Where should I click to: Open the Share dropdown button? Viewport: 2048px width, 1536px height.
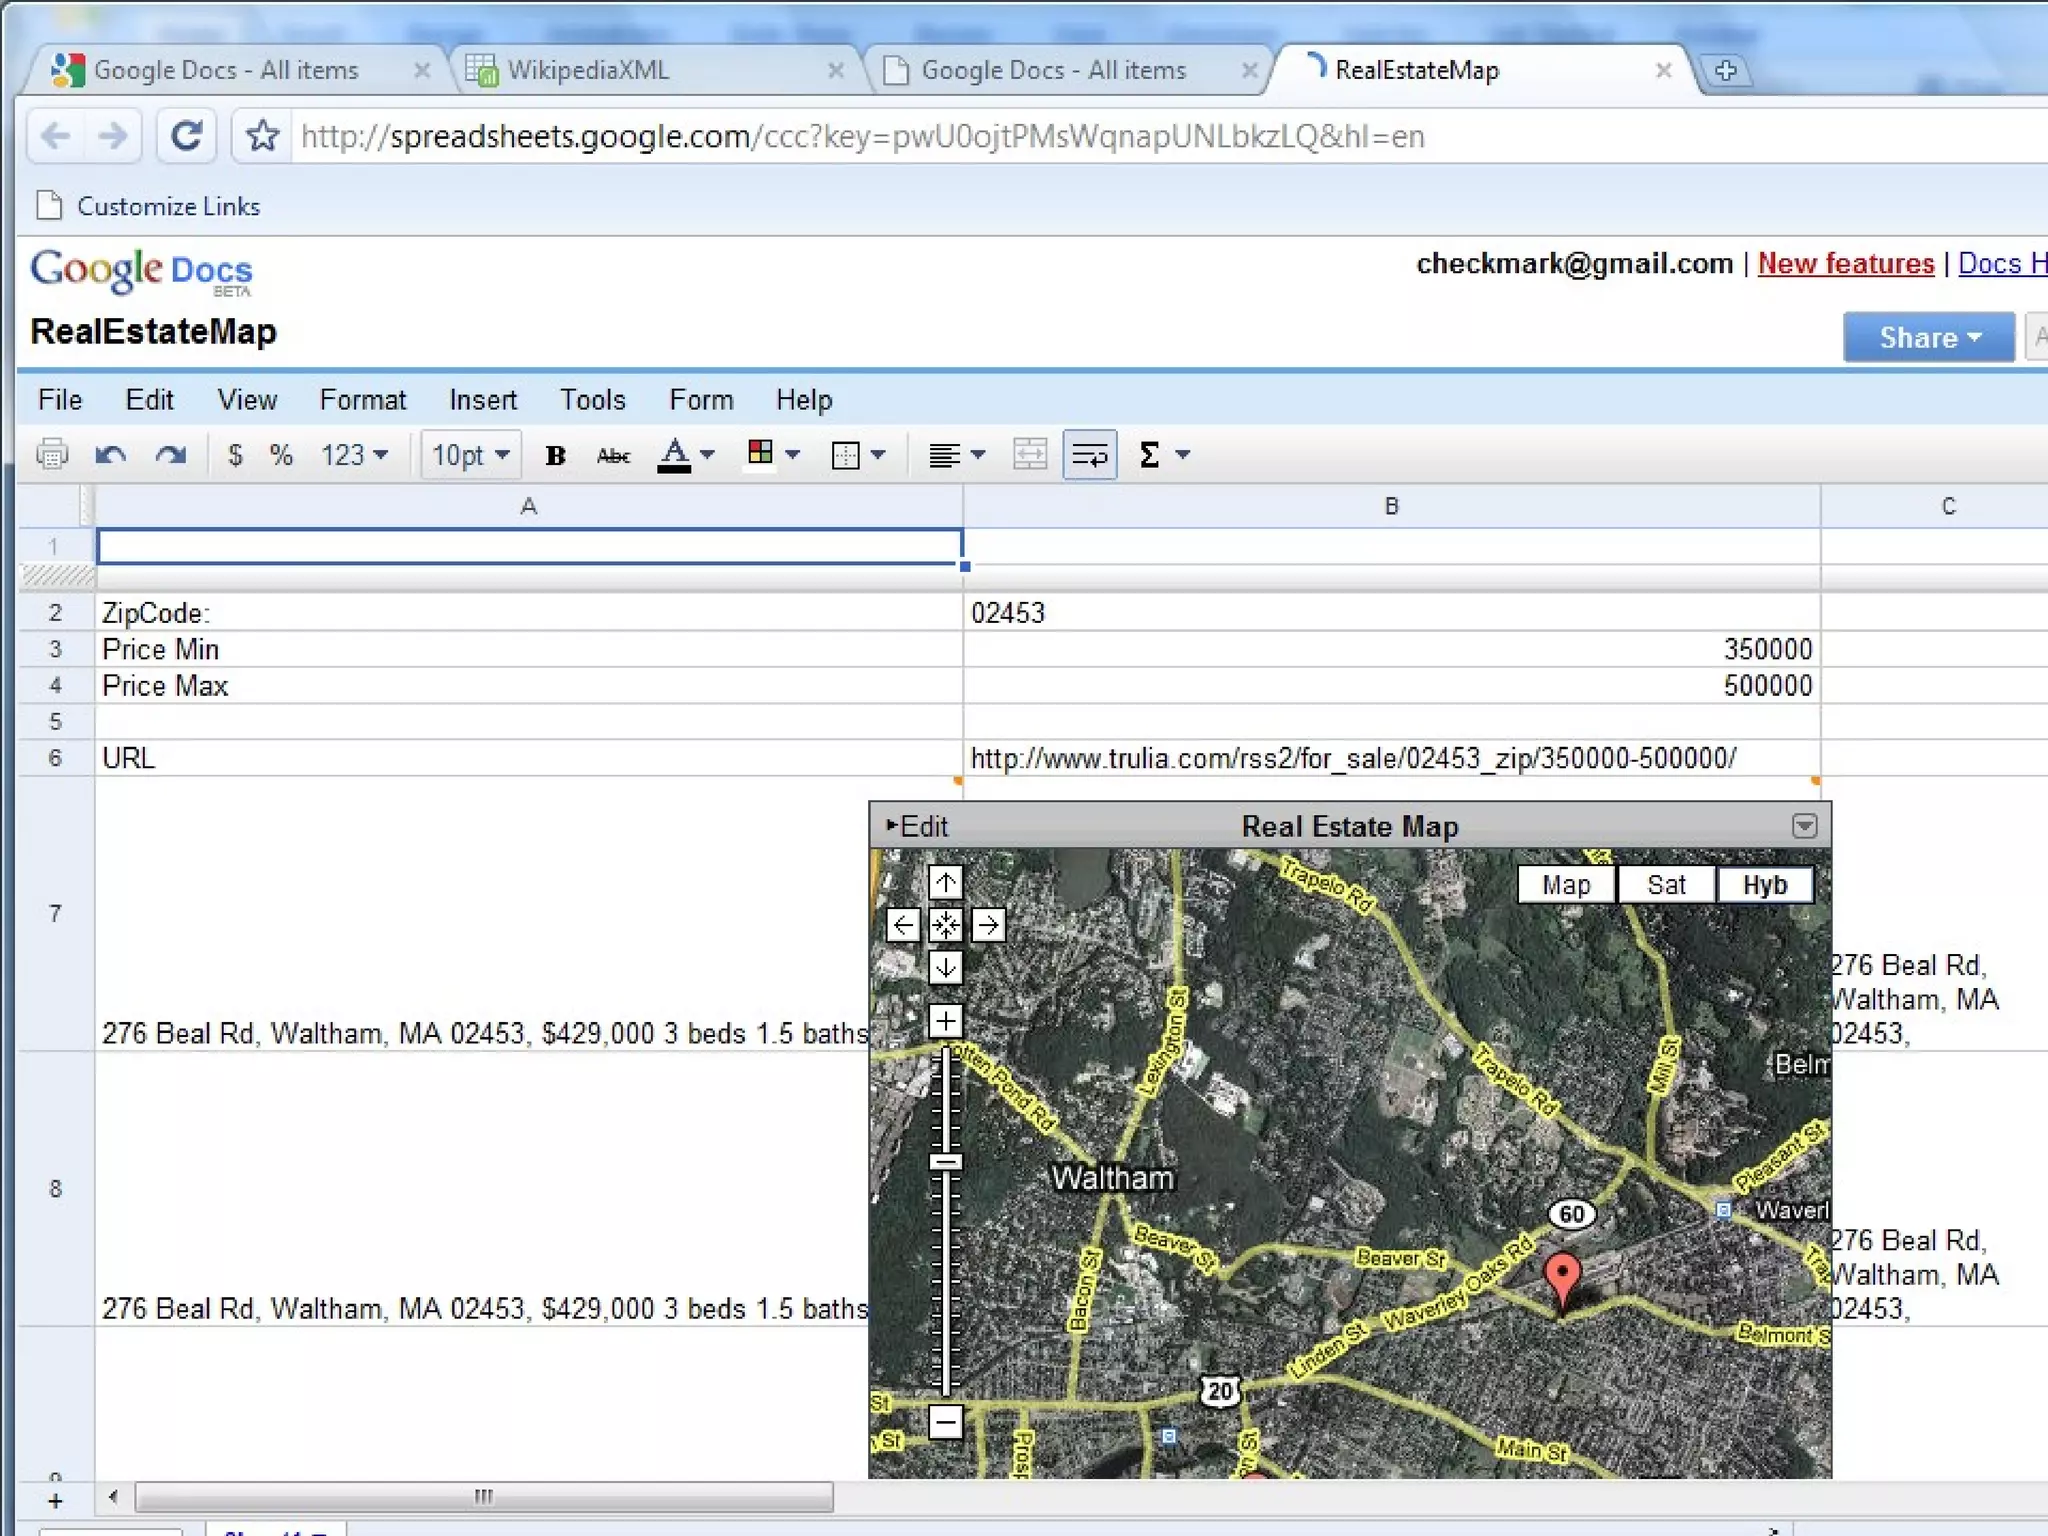point(1928,337)
